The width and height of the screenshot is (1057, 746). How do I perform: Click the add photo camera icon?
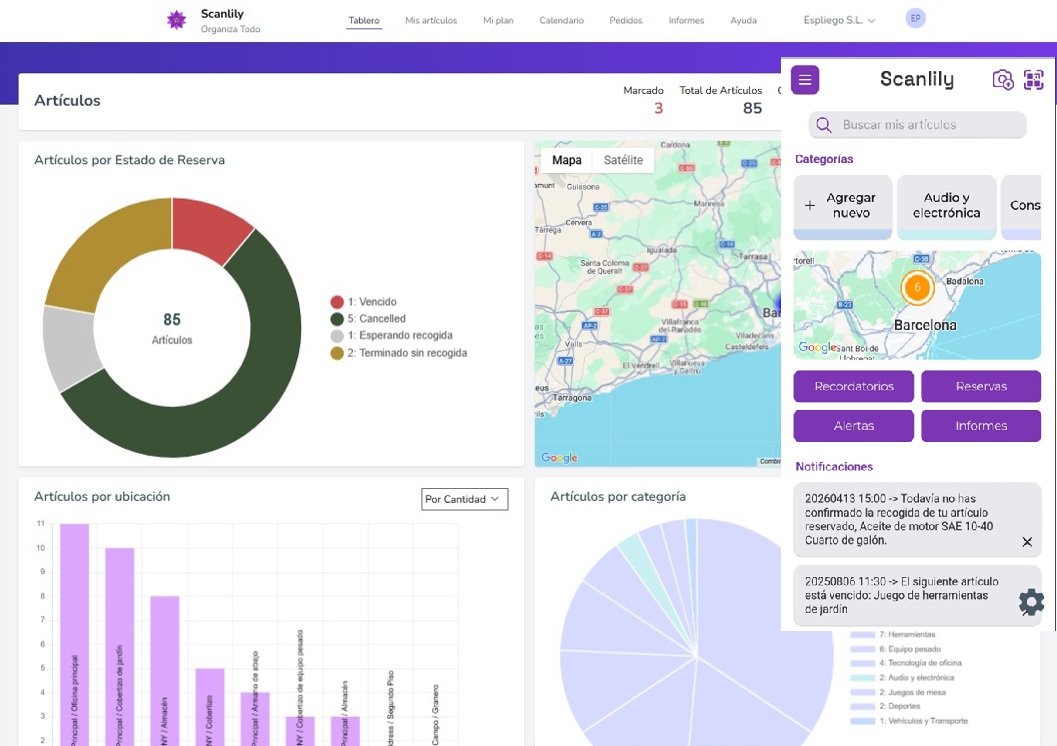1002,80
